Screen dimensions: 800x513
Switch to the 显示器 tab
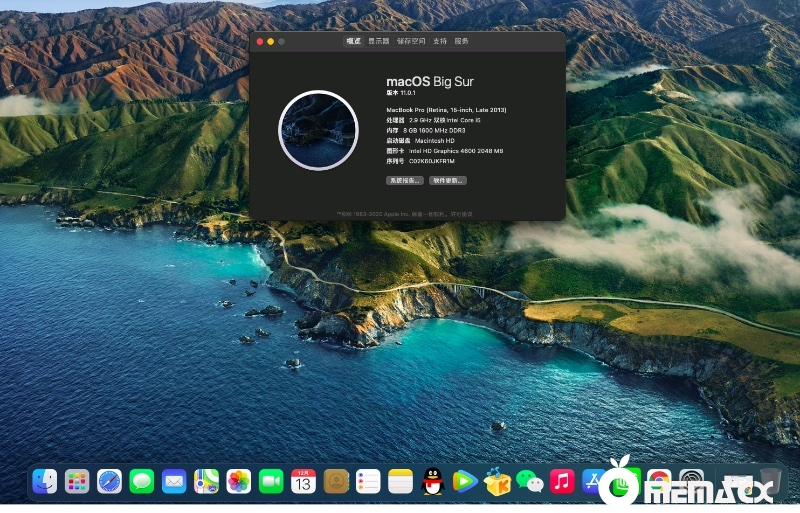click(x=379, y=42)
